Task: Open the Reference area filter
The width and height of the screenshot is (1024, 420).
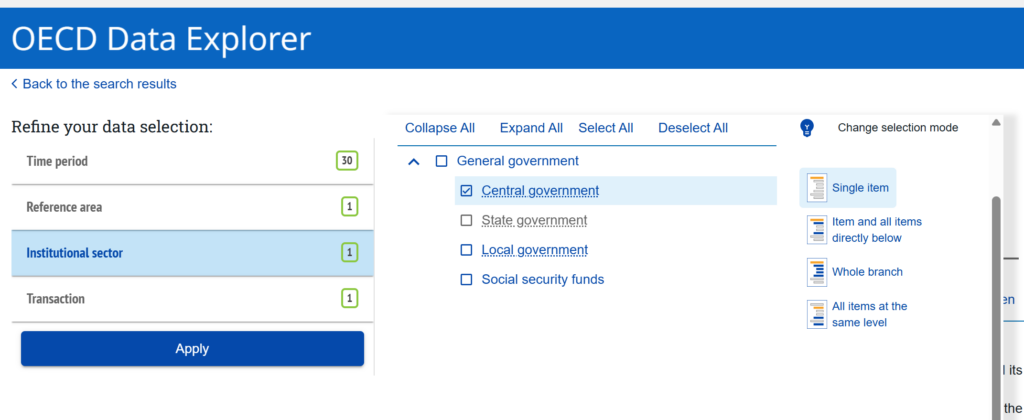Action: click(x=192, y=207)
